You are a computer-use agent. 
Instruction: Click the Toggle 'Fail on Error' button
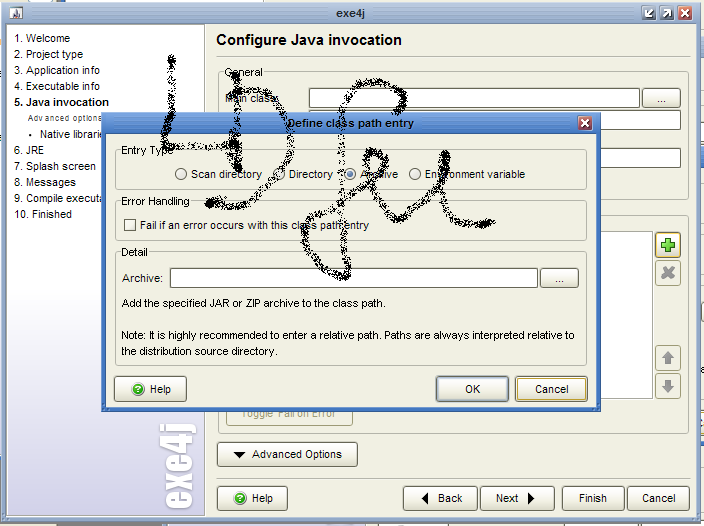pos(288,417)
